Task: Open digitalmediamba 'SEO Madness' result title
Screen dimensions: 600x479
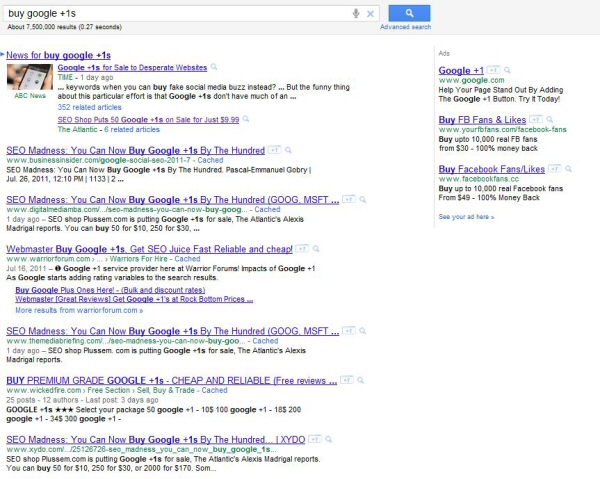Action: pyautogui.click(x=173, y=200)
